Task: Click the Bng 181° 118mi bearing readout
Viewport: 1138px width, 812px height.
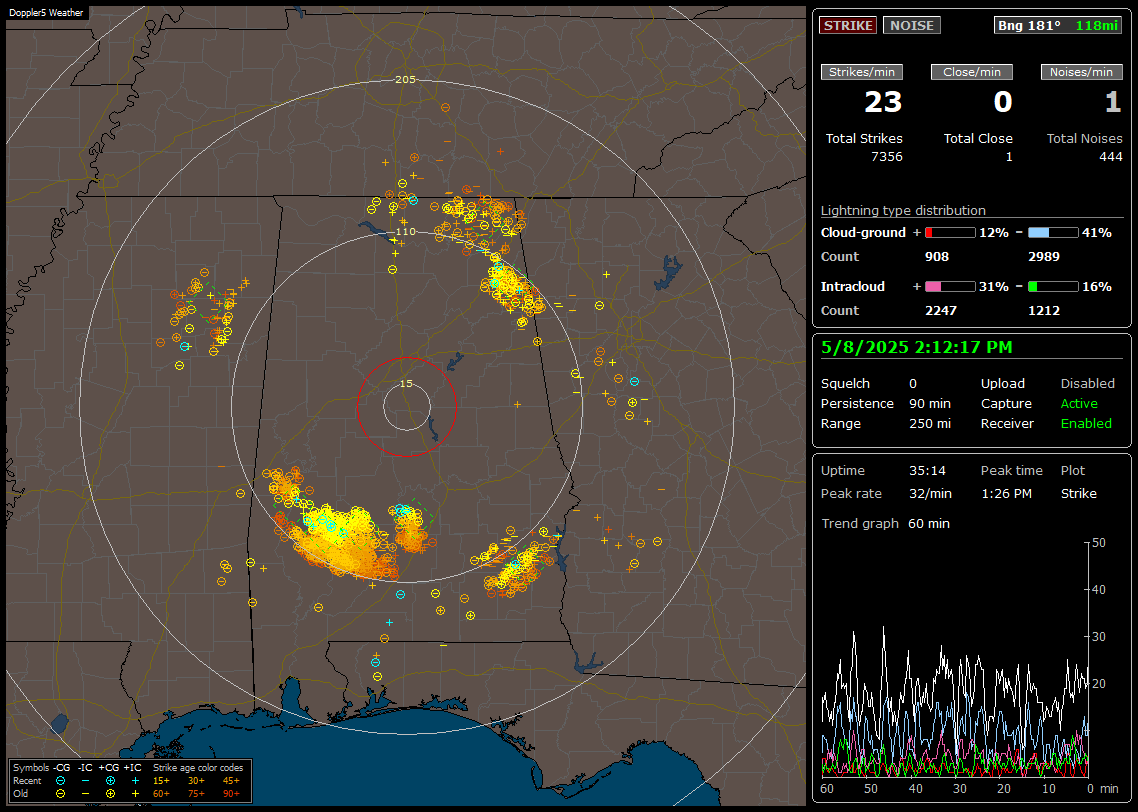Action: 1057,25
